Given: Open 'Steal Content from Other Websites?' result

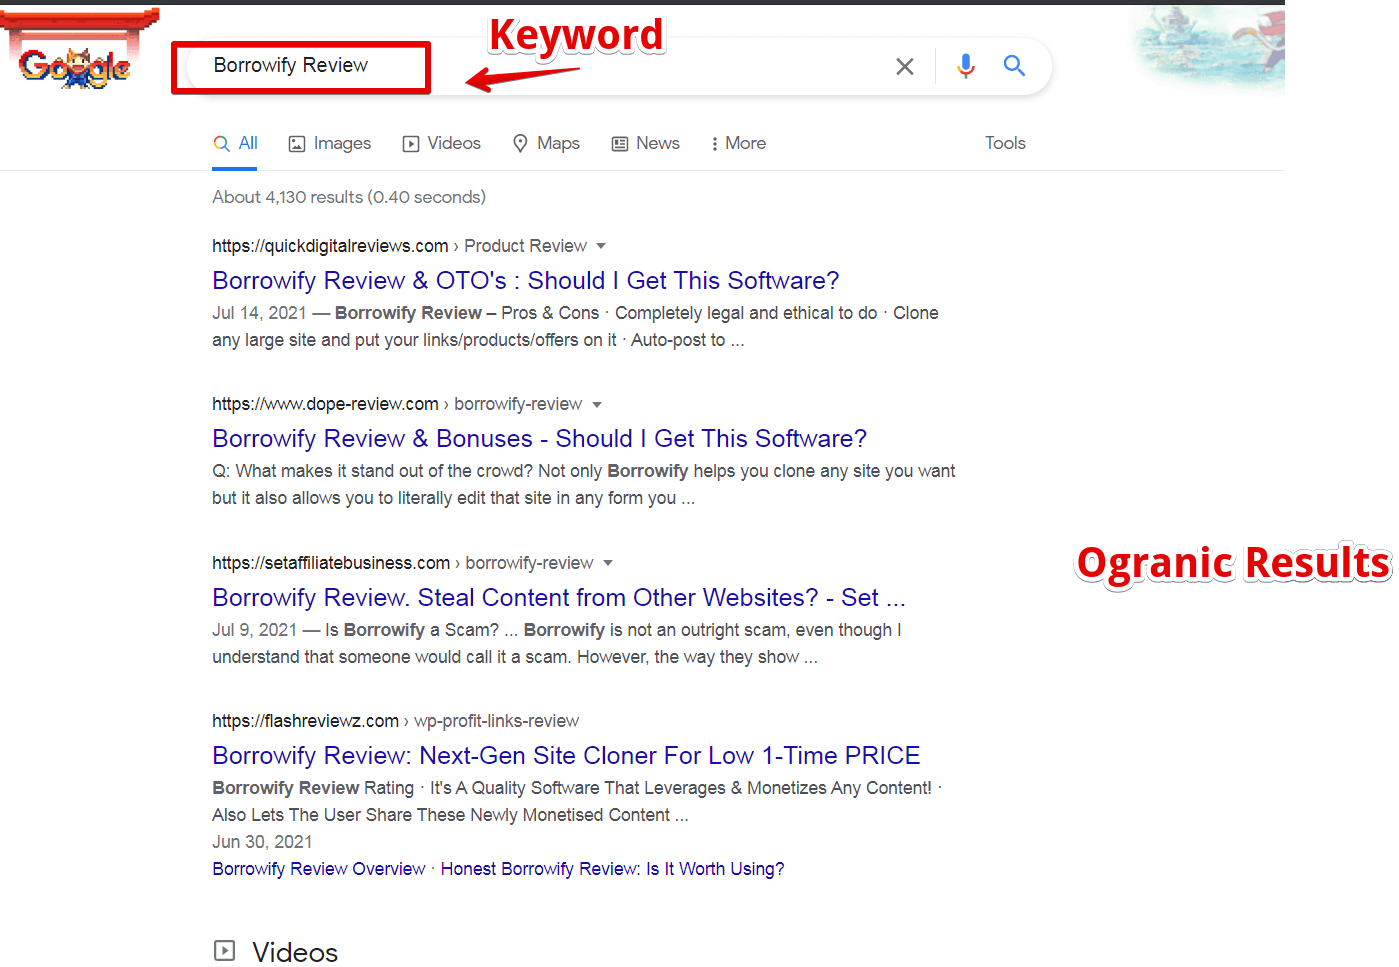Looking at the screenshot, I should click(x=559, y=598).
